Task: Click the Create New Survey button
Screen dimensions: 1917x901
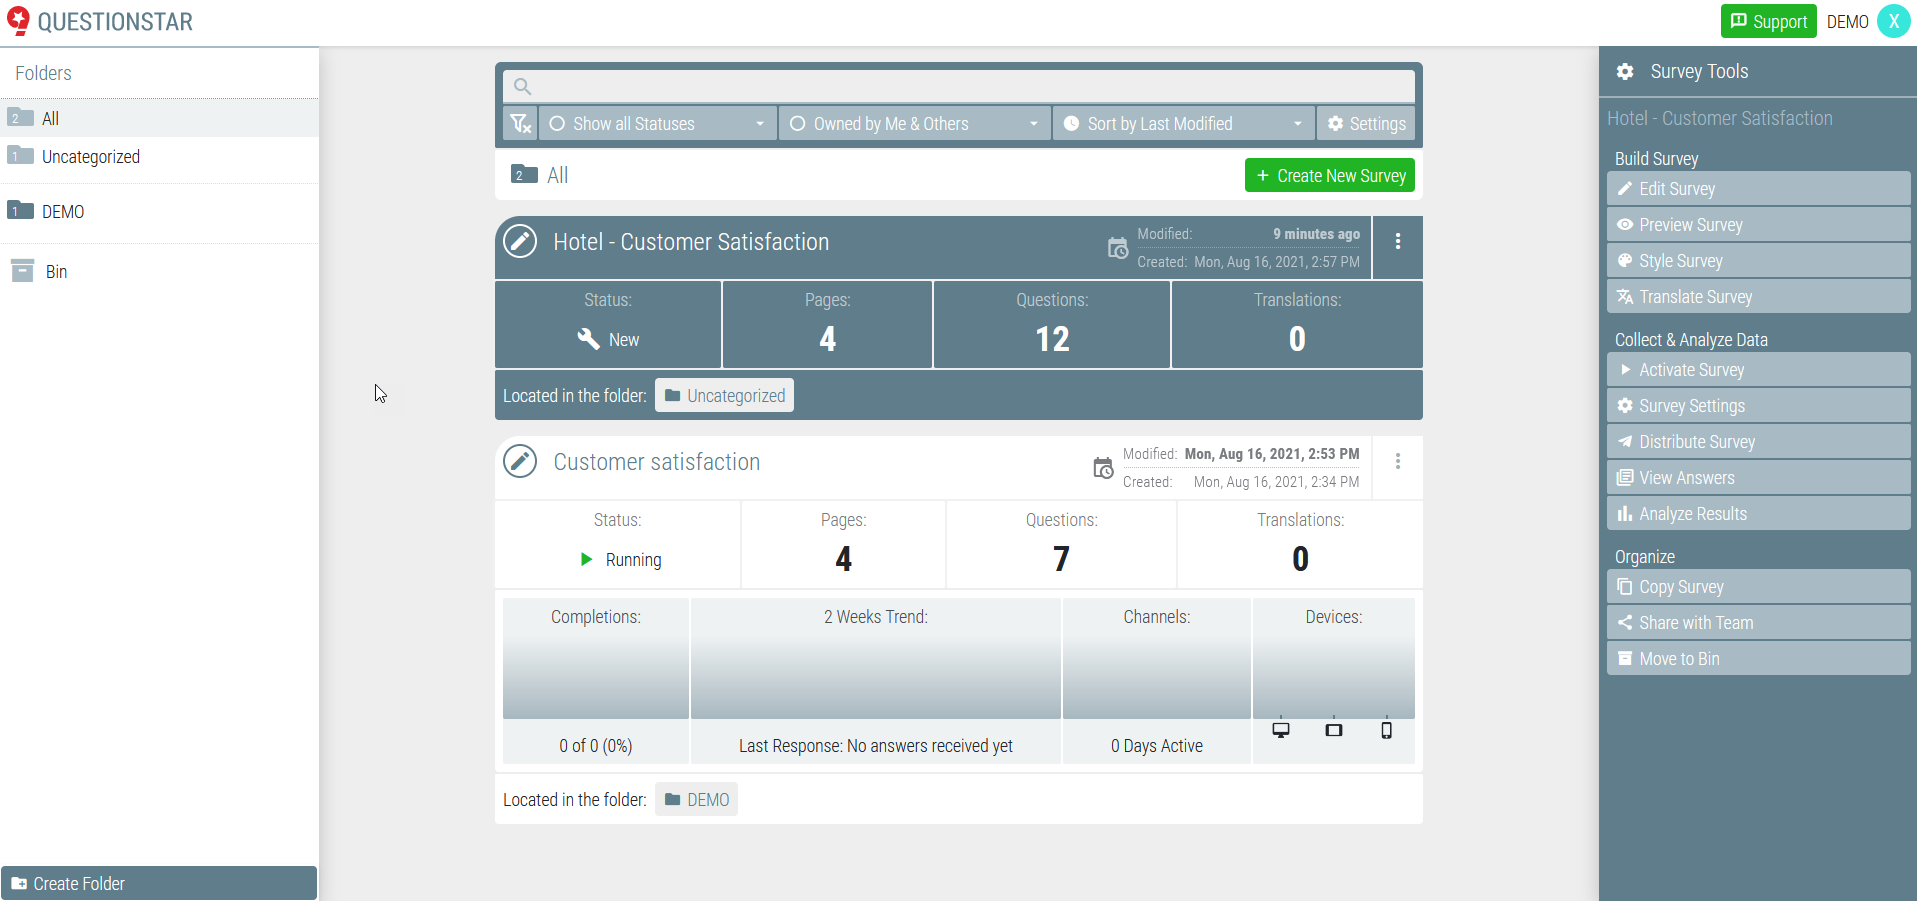Action: pos(1329,175)
